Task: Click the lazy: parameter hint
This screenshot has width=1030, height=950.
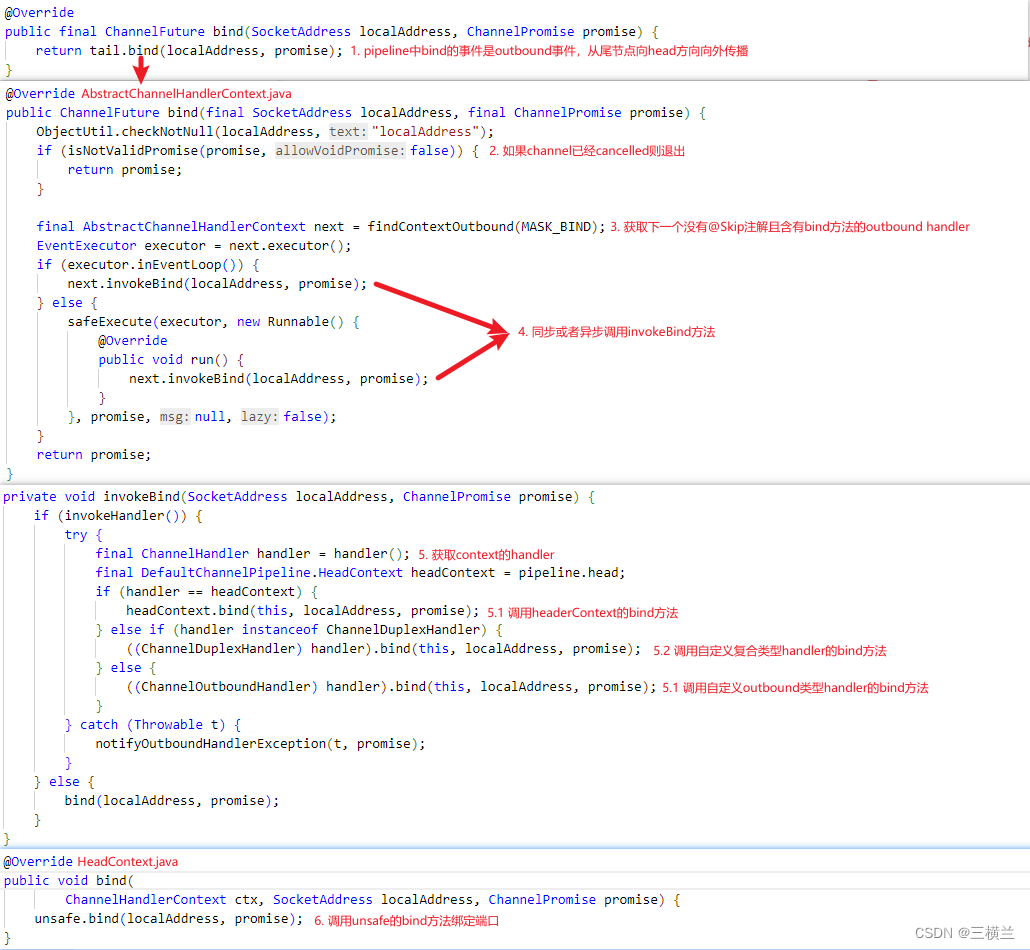Action: 259,417
